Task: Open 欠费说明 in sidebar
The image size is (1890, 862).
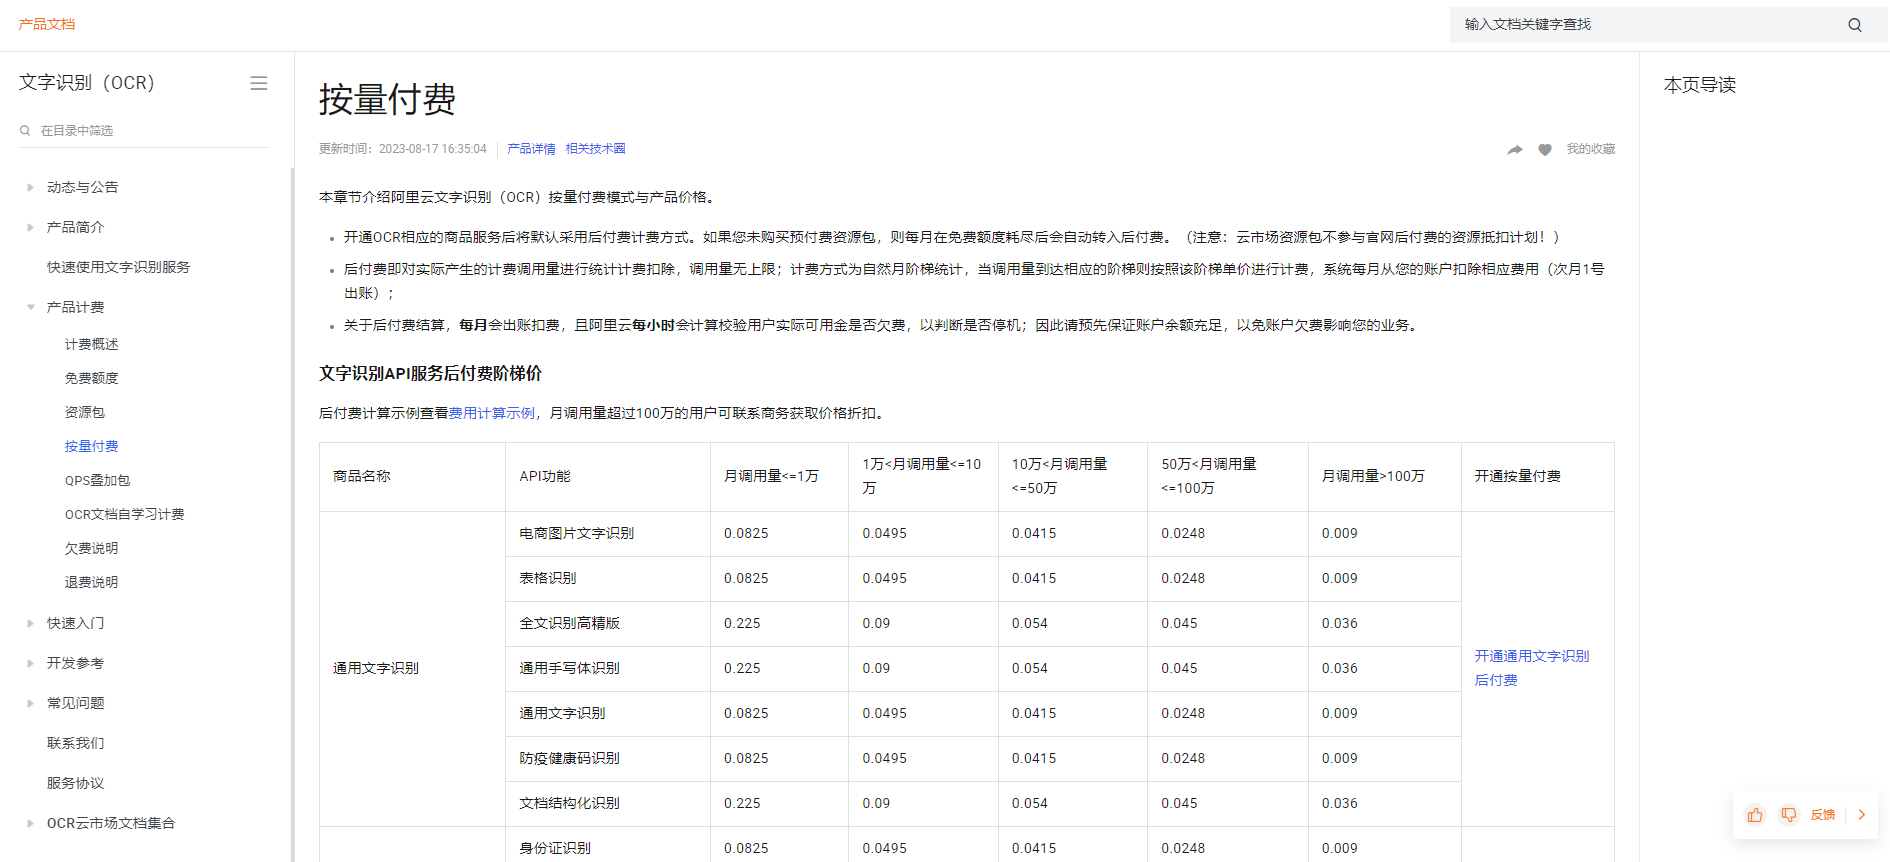Action: [x=92, y=548]
